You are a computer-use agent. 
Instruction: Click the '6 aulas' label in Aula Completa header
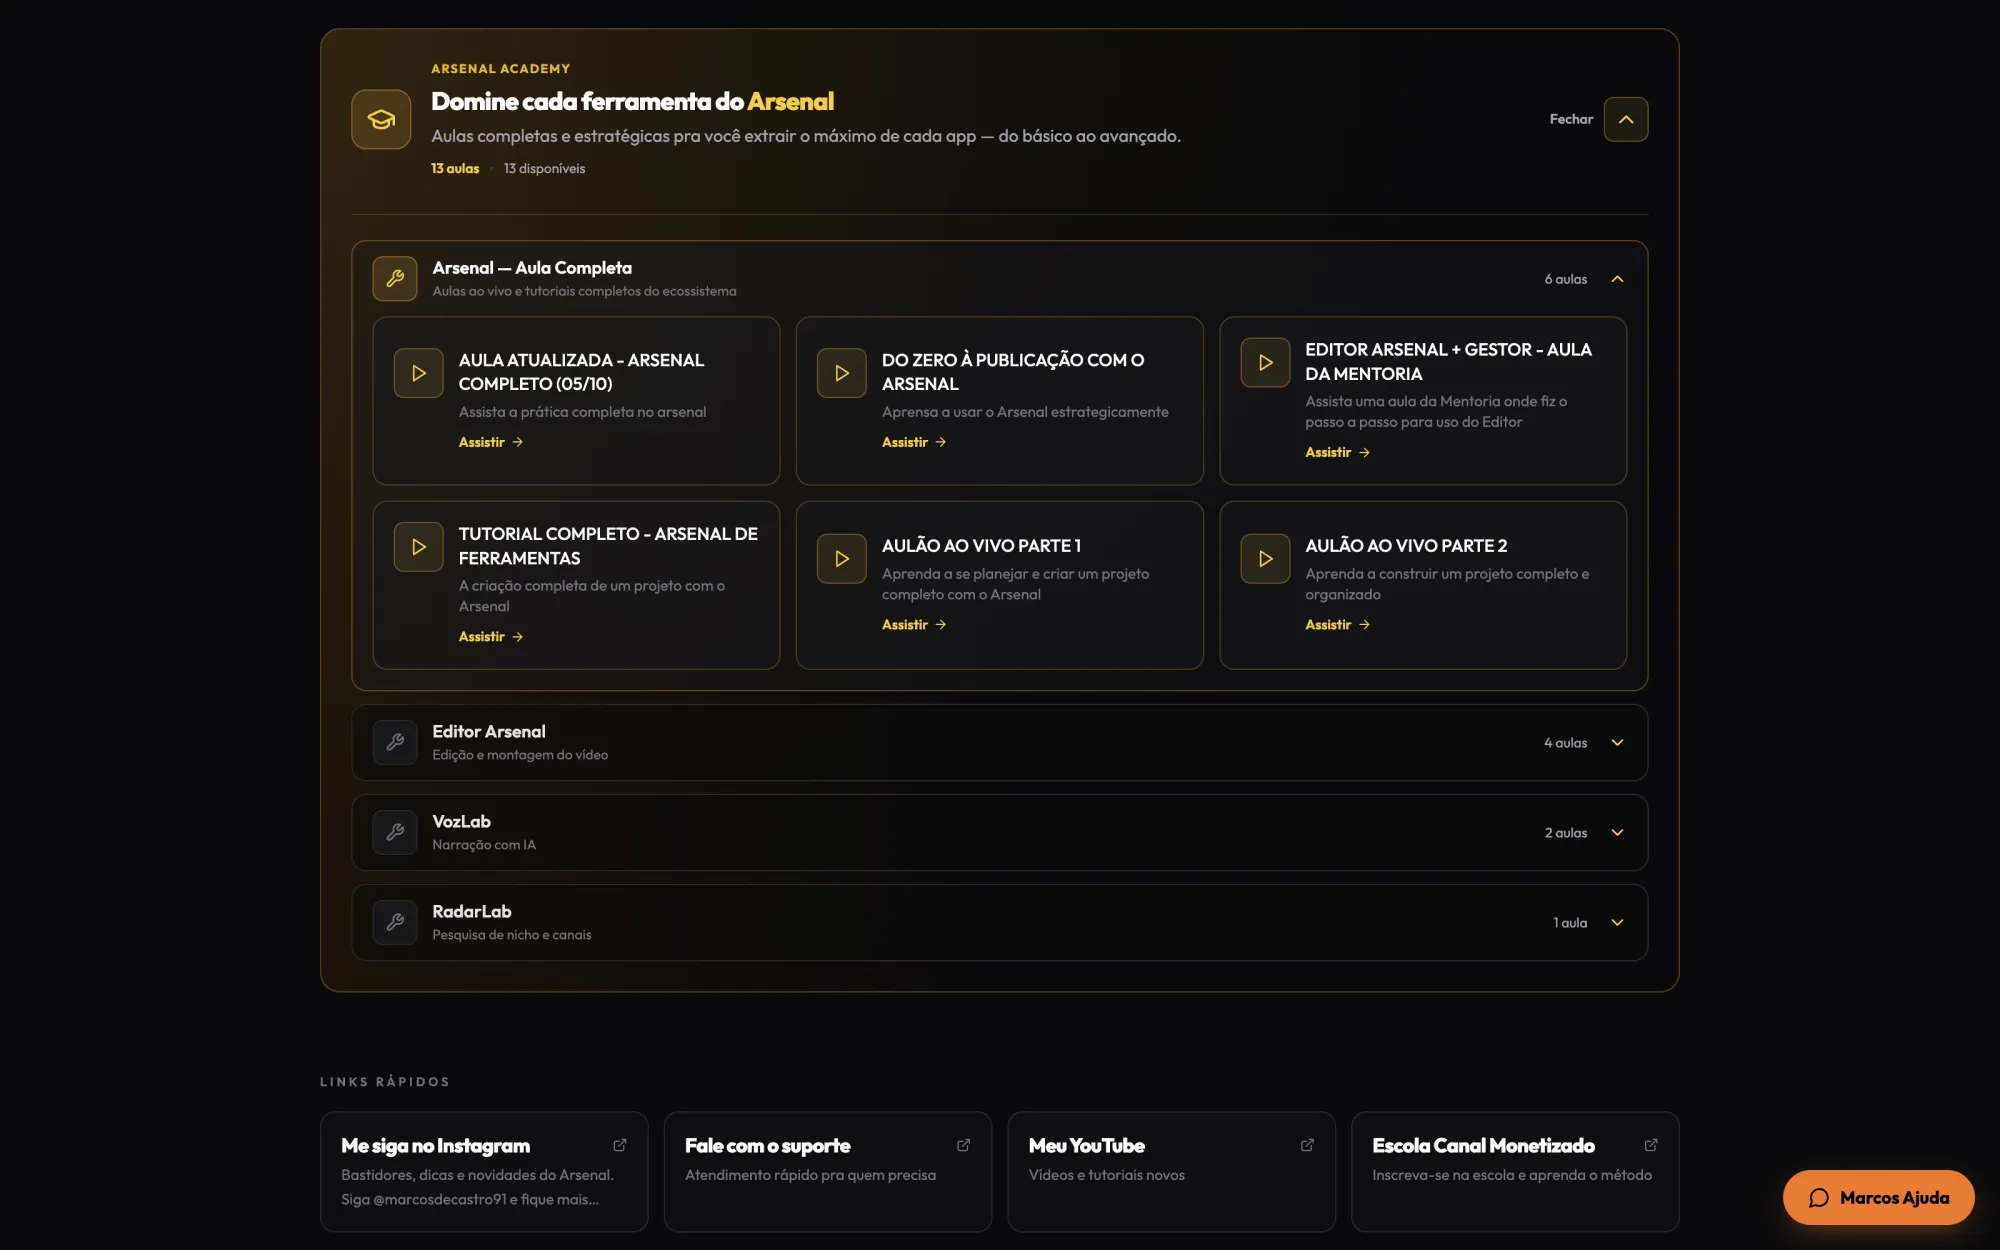click(x=1566, y=279)
